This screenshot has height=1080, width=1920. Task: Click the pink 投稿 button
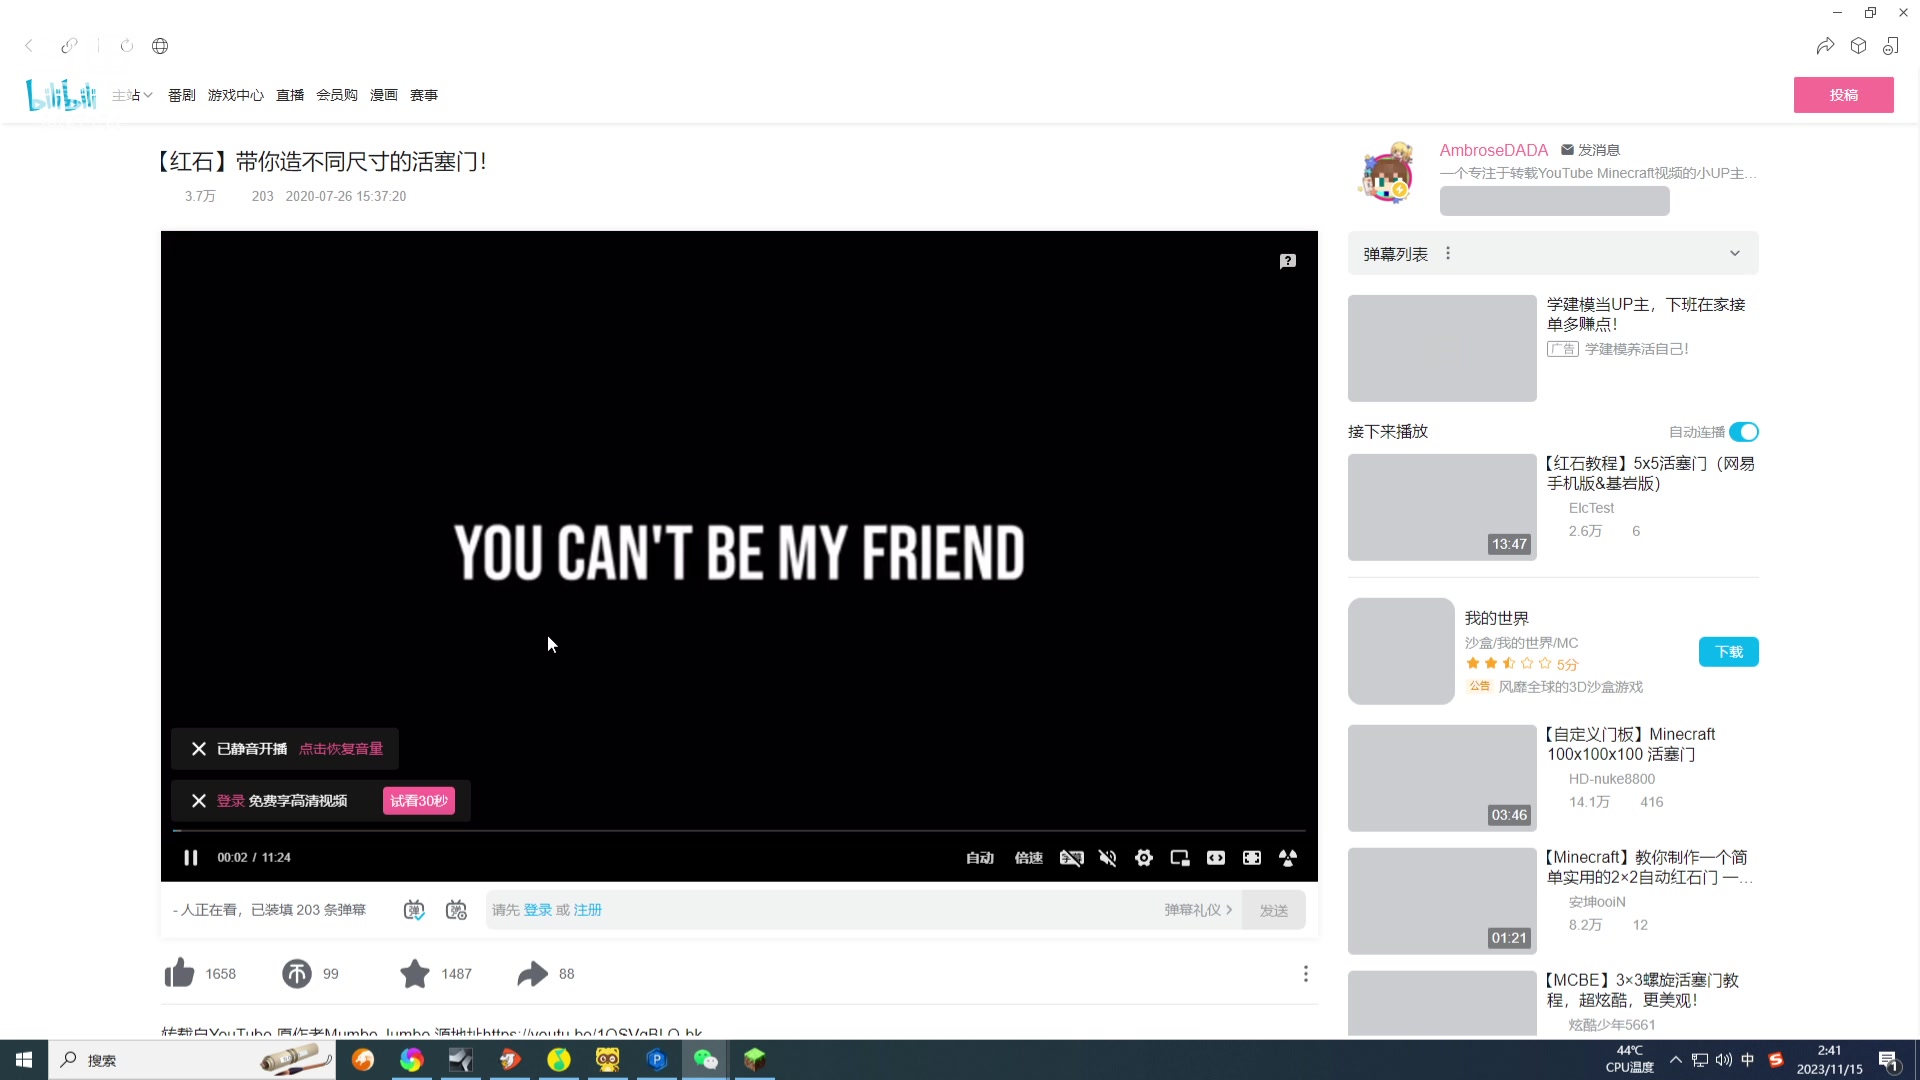1842,95
